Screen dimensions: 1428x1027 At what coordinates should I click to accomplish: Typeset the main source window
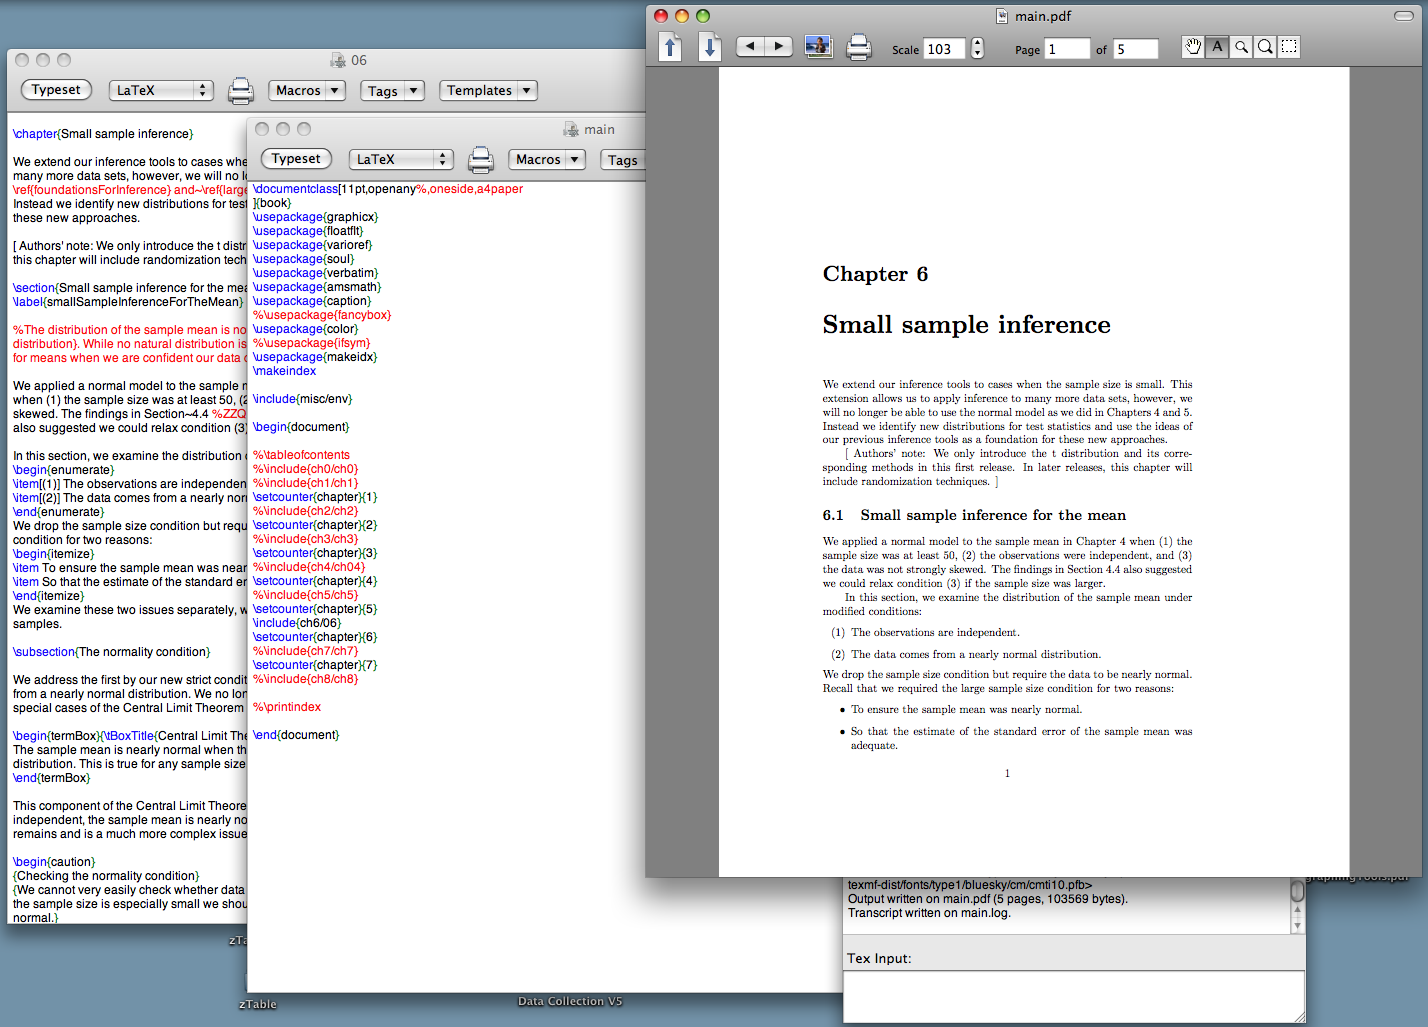(296, 159)
